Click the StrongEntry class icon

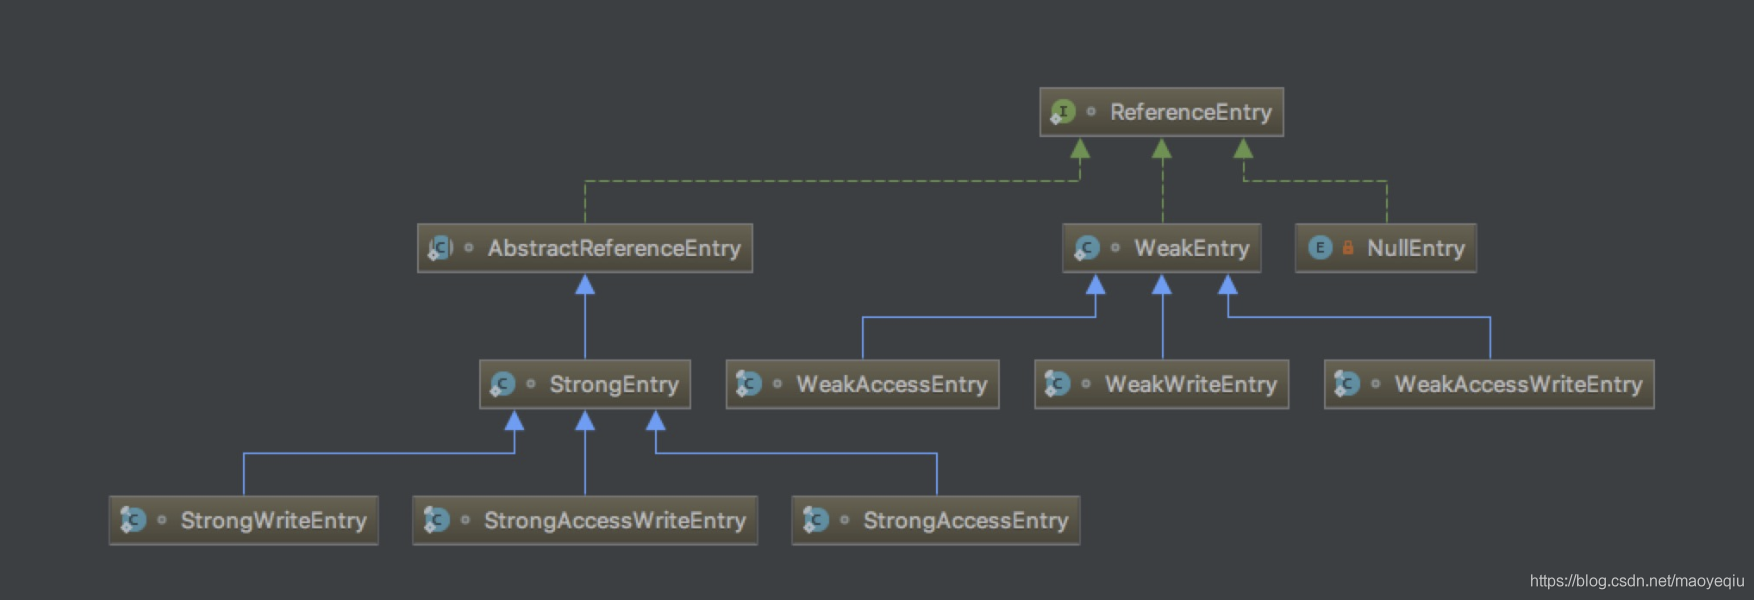click(x=503, y=384)
